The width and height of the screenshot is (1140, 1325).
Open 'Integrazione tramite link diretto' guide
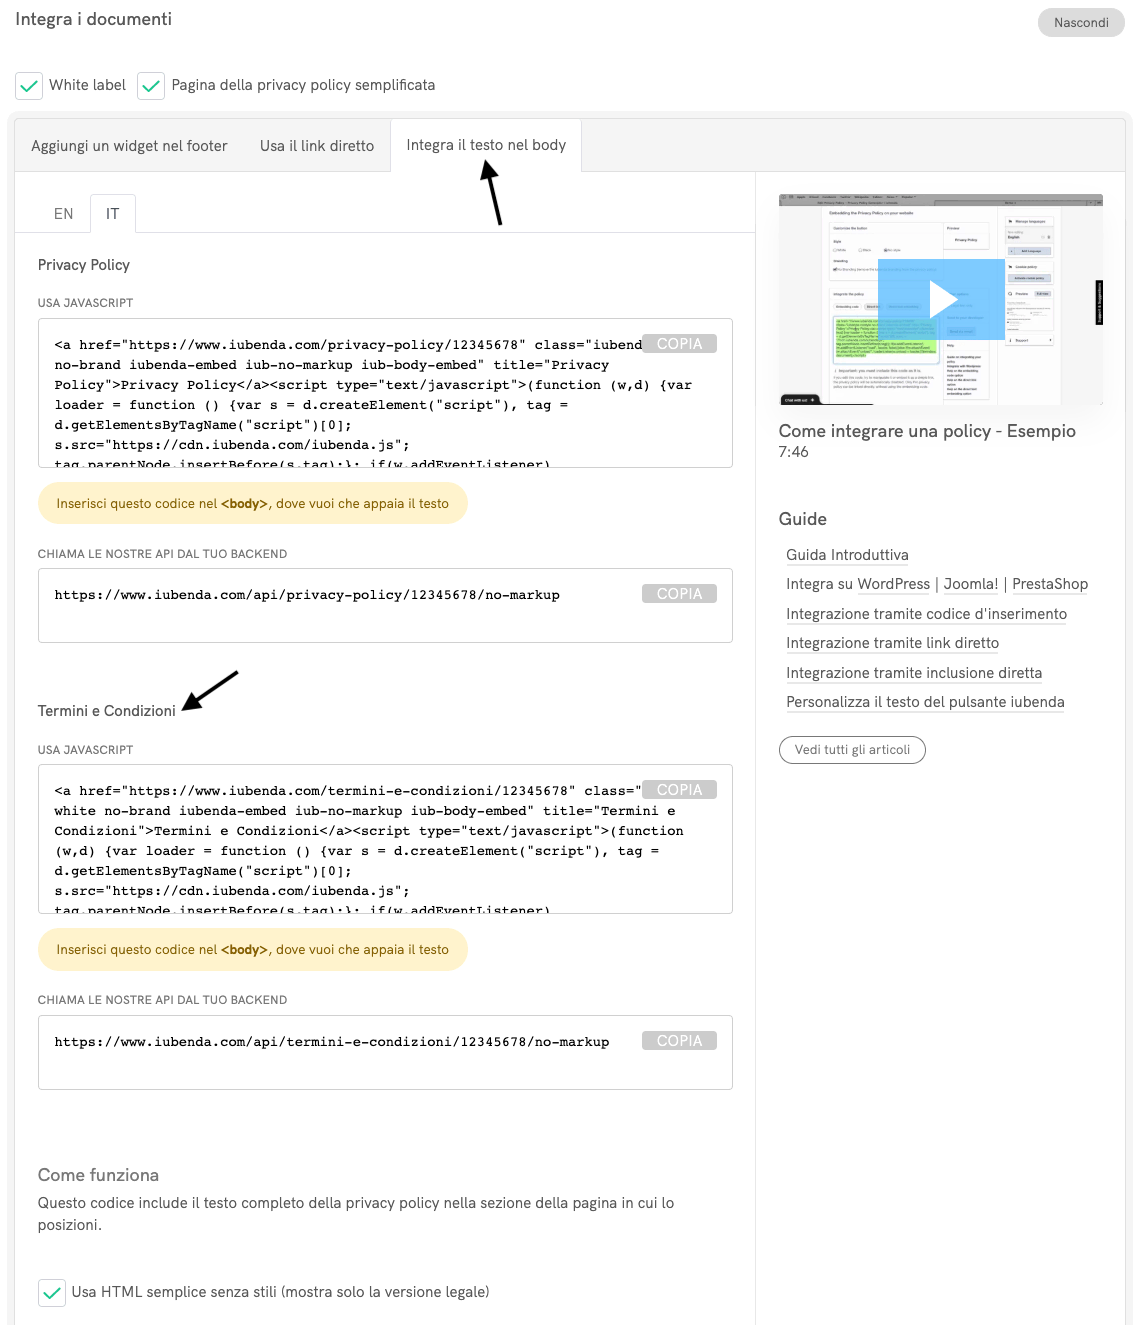pos(892,643)
